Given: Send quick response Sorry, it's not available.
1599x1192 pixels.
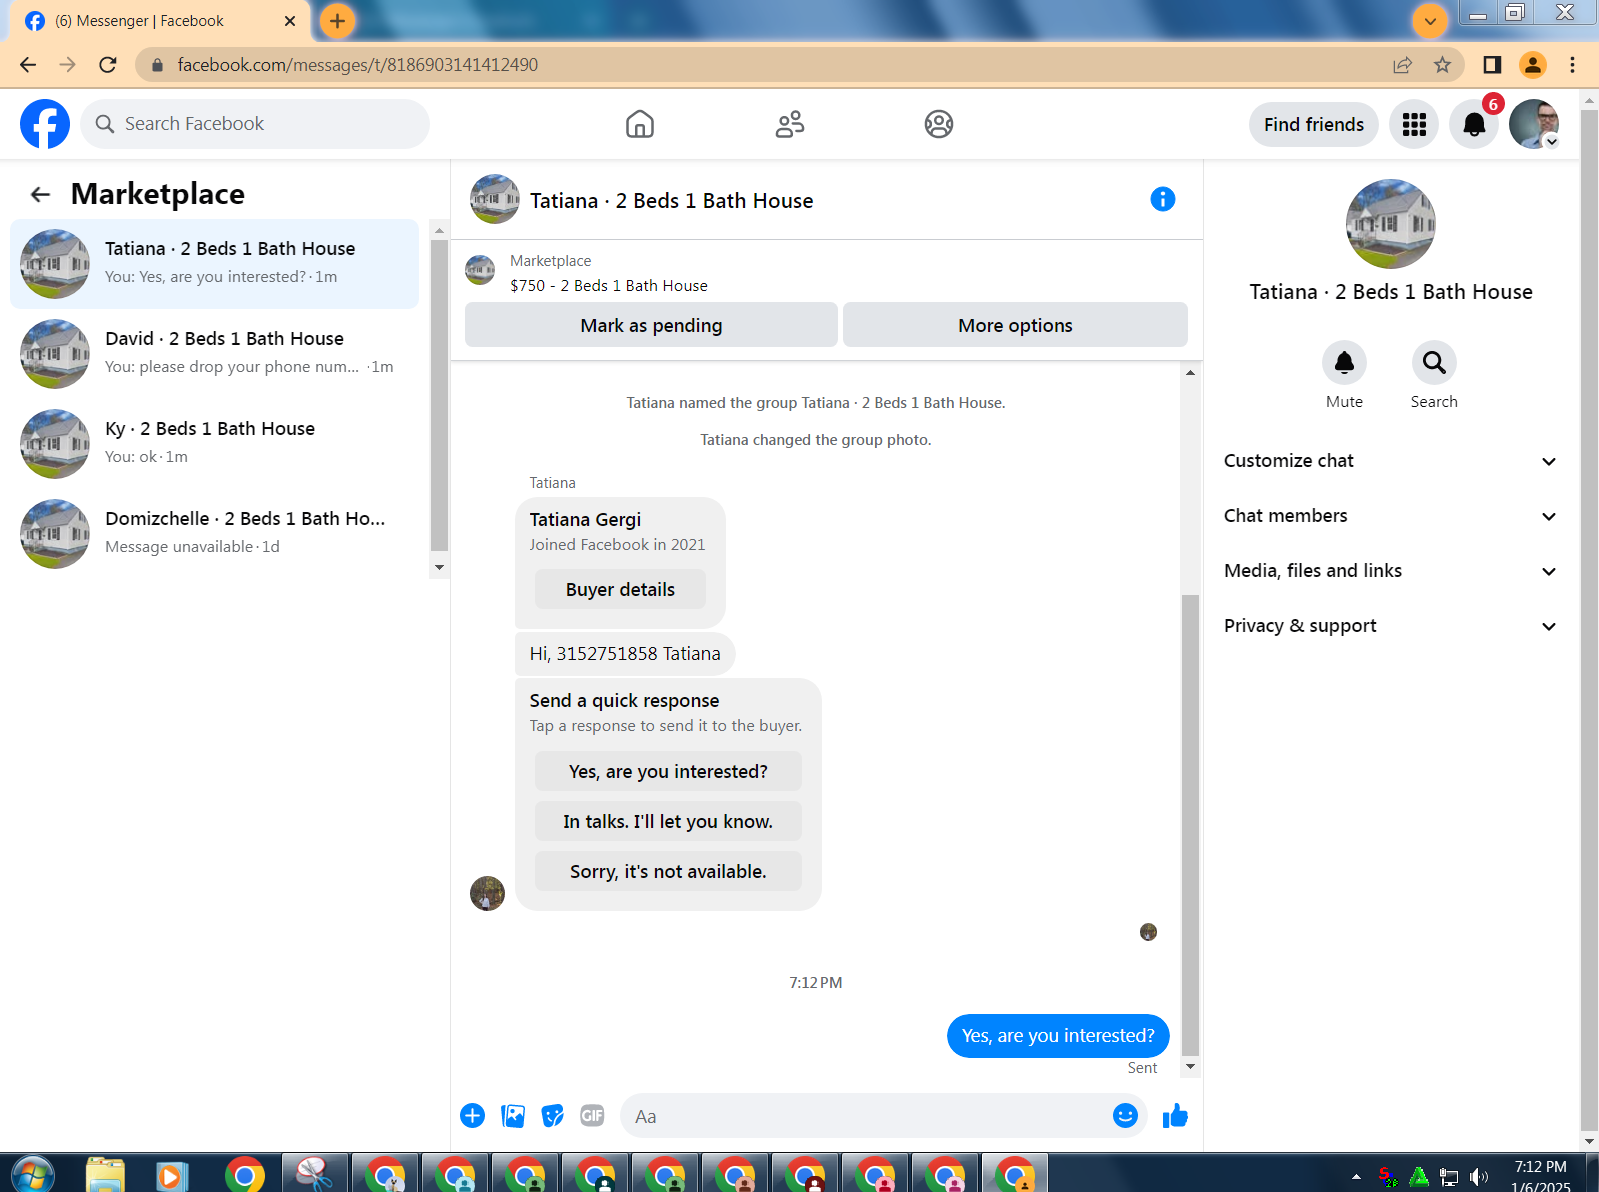Looking at the screenshot, I should click(x=668, y=871).
